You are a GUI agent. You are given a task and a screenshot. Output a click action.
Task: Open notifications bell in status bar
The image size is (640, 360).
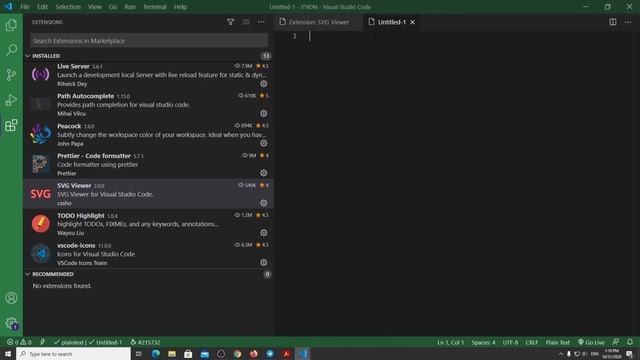tap(630, 342)
